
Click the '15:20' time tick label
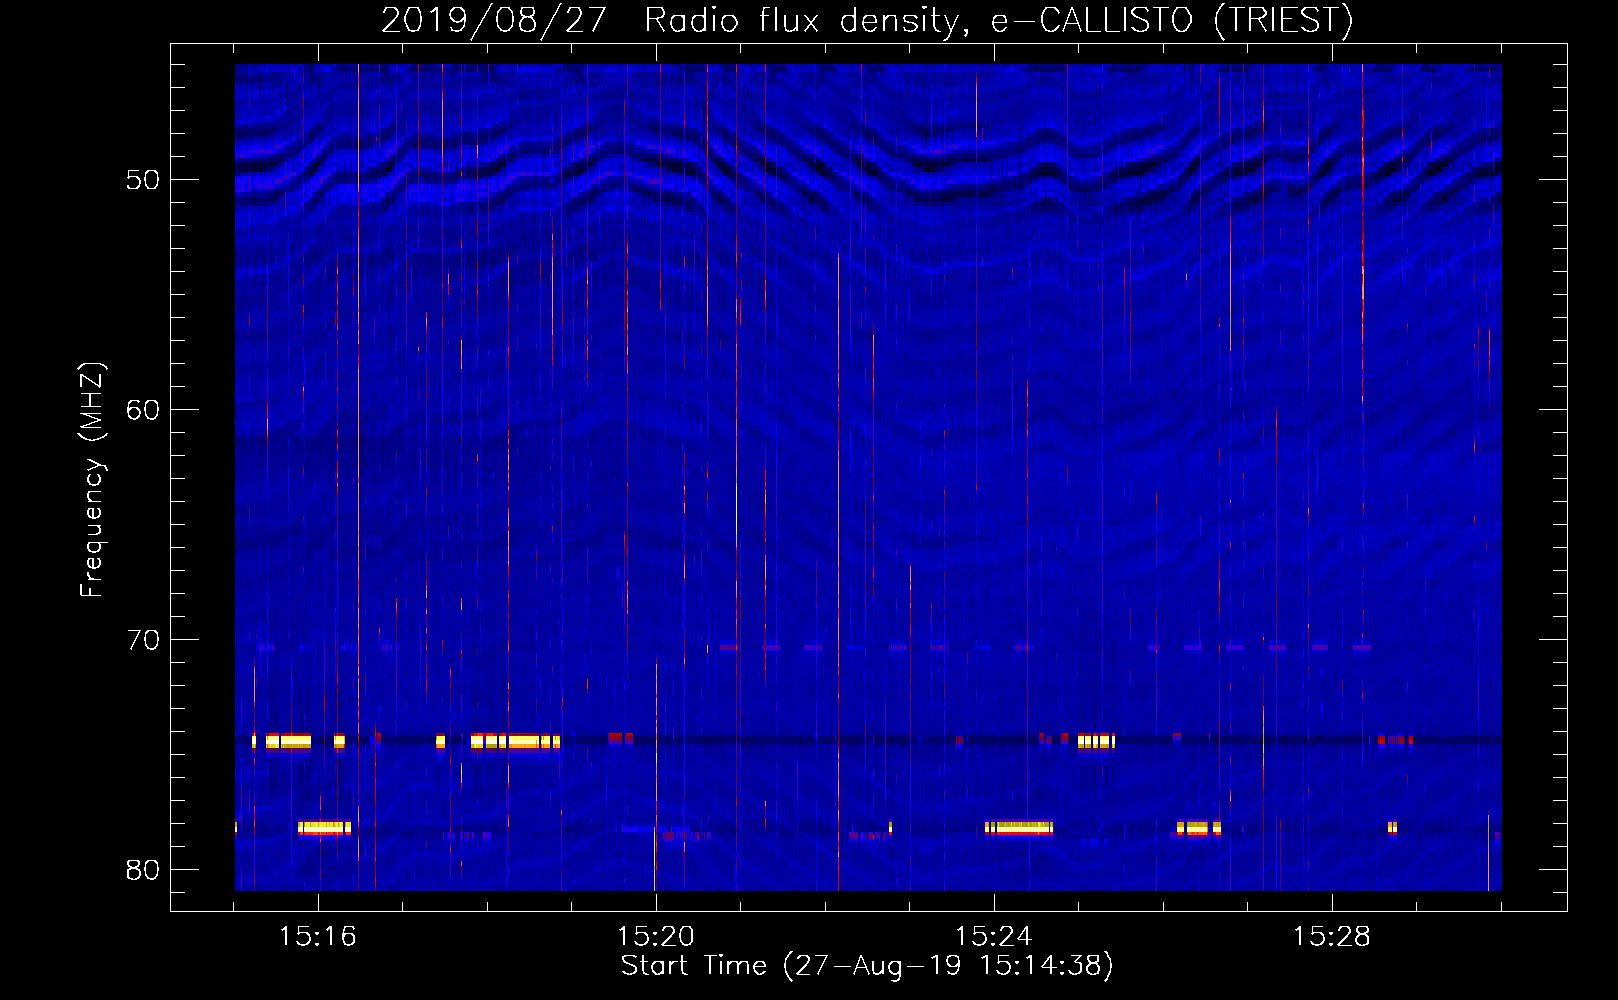coord(655,937)
